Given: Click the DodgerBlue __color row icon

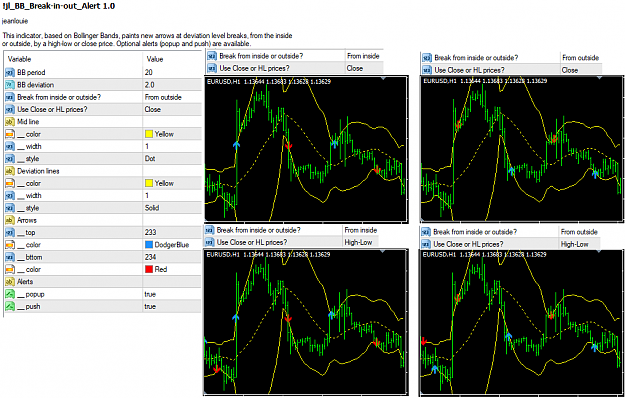Looking at the screenshot, I should click(10, 245).
